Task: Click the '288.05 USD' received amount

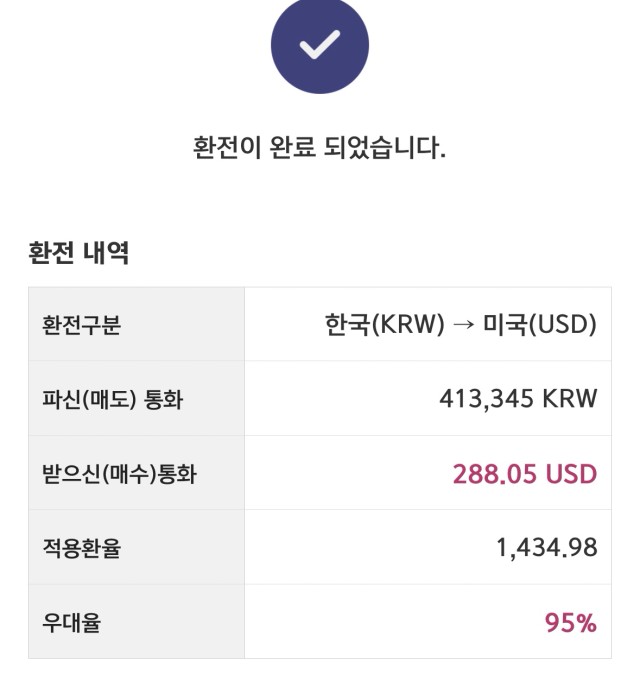Action: (x=525, y=474)
